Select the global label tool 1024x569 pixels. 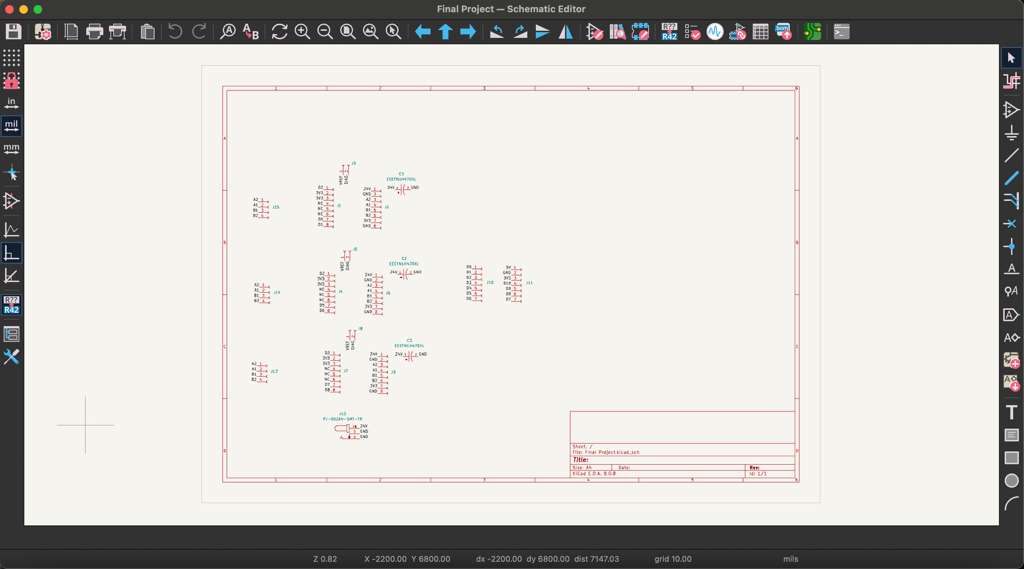point(1011,315)
